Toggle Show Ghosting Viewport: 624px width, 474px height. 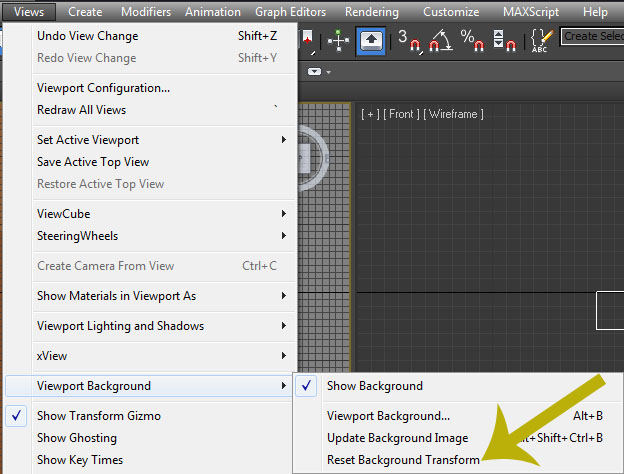coord(151,438)
